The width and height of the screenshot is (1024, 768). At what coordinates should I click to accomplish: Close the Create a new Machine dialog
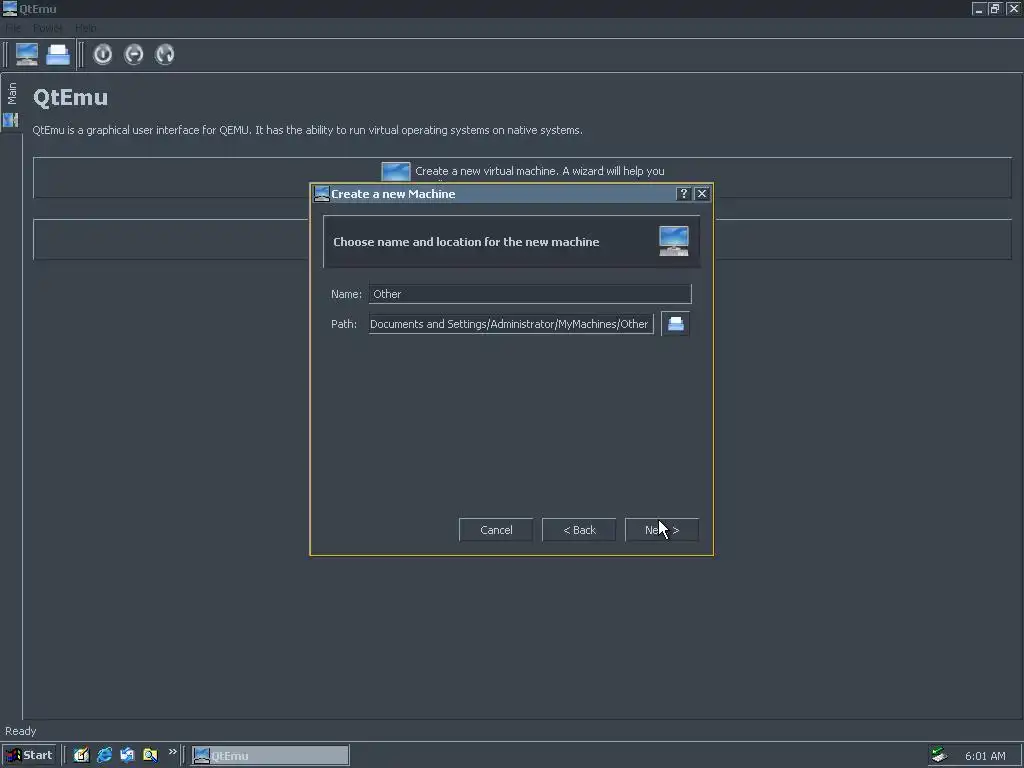(702, 194)
